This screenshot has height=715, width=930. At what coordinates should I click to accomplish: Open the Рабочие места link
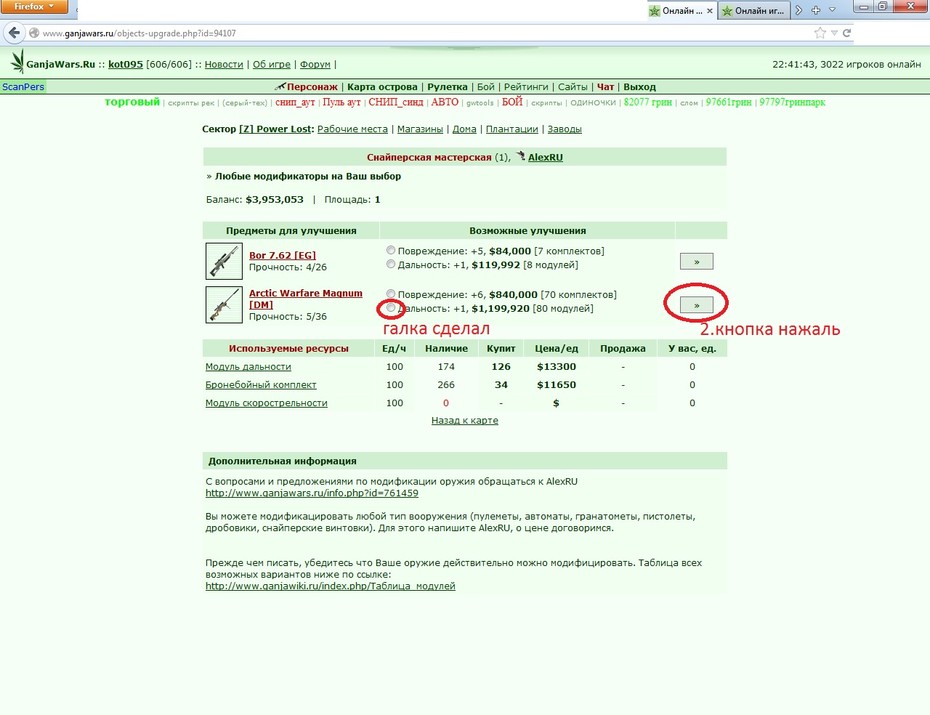pyautogui.click(x=352, y=129)
